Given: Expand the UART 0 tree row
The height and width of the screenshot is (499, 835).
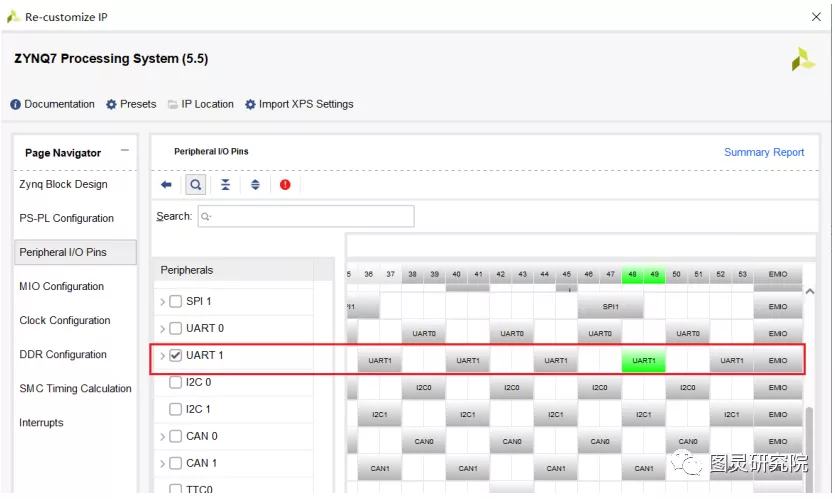Looking at the screenshot, I should coord(162,329).
